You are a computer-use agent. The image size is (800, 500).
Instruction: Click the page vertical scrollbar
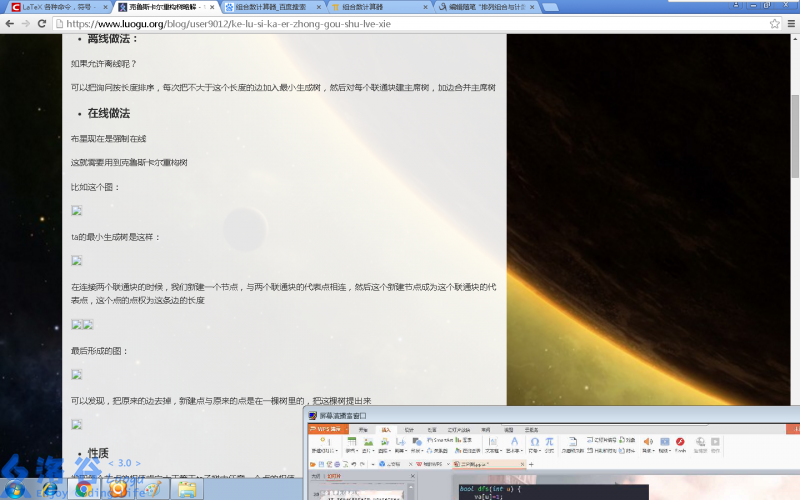(x=795, y=150)
